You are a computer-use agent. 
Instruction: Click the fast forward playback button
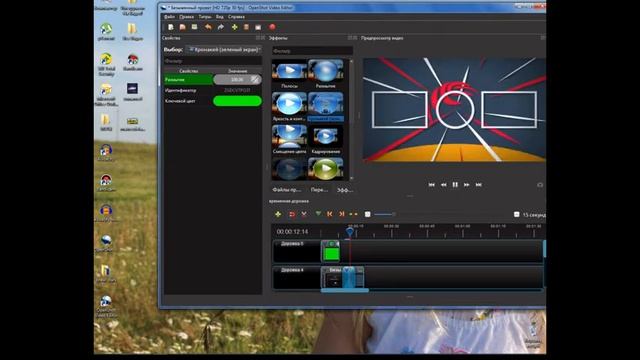tap(467, 185)
